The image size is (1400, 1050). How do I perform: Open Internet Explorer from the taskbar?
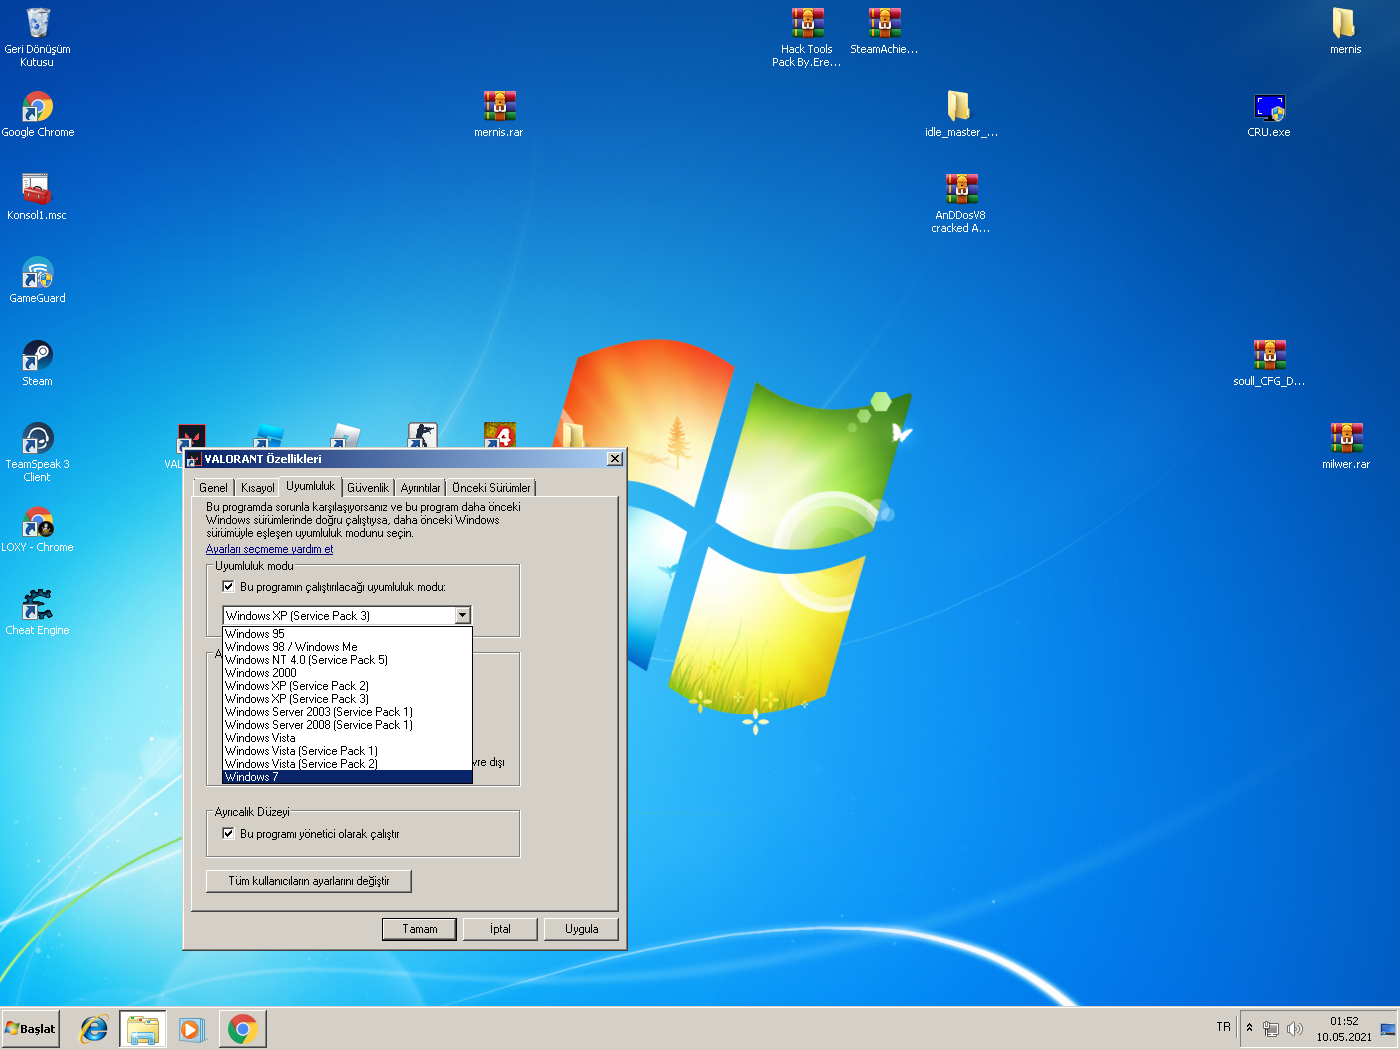pos(94,1029)
